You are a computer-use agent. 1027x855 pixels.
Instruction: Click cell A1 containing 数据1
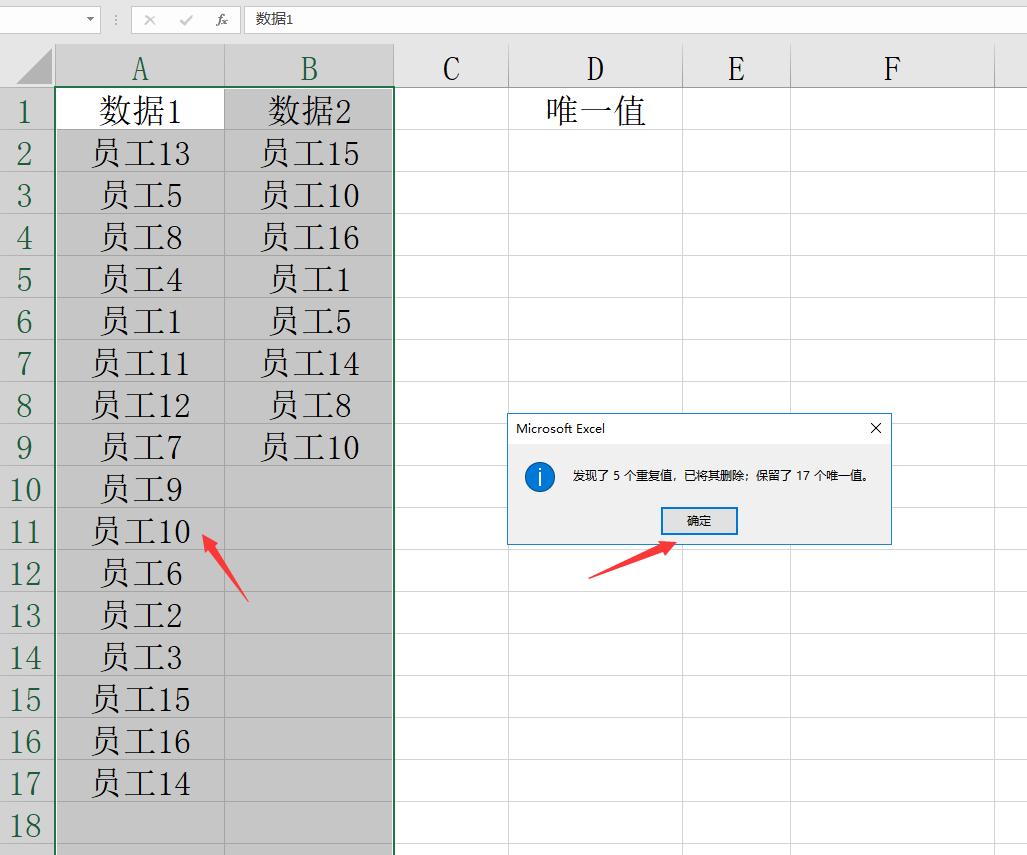click(140, 110)
